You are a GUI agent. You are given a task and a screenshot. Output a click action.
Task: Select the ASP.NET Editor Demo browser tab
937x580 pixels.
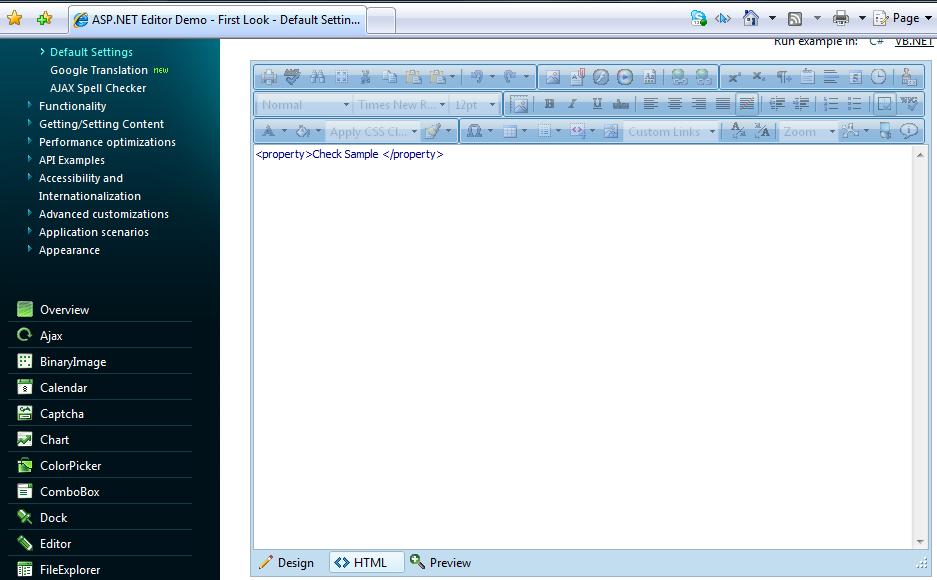[218, 20]
